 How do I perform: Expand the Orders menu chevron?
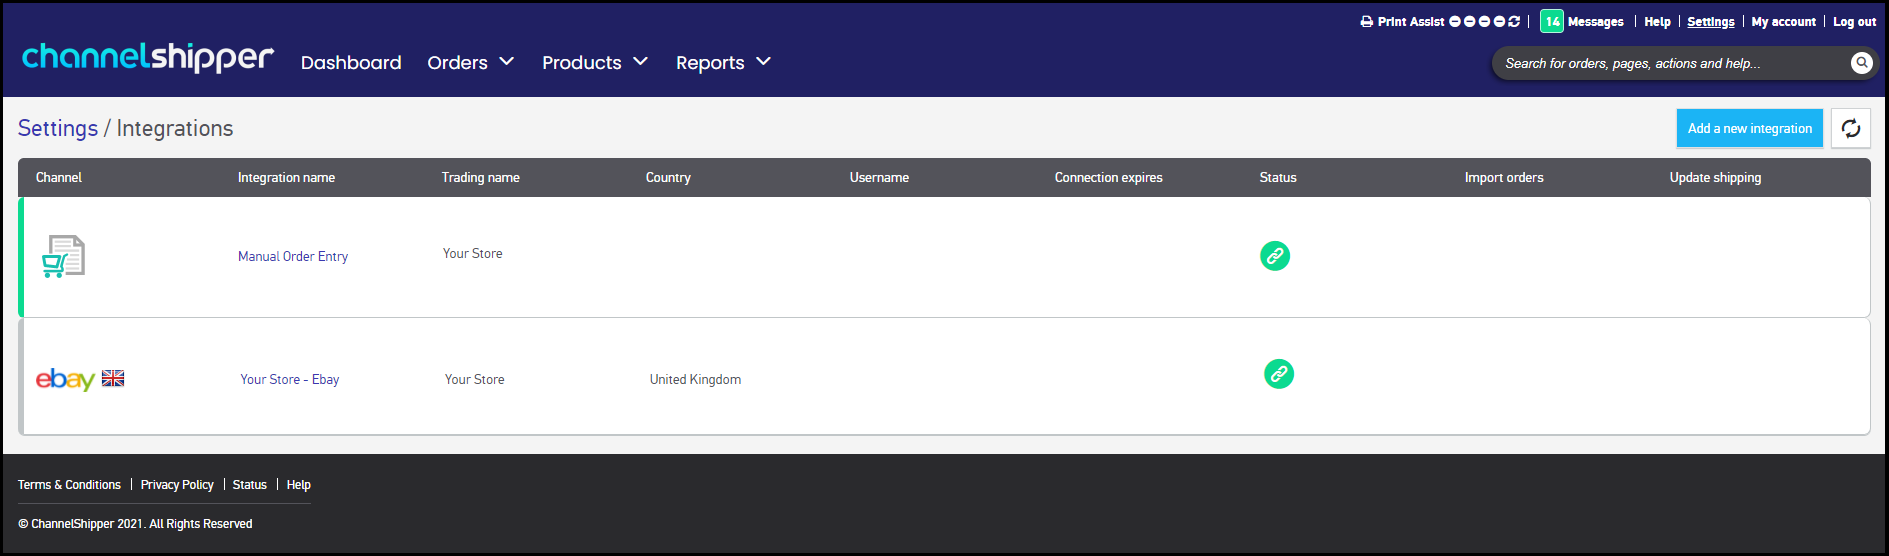tap(507, 62)
